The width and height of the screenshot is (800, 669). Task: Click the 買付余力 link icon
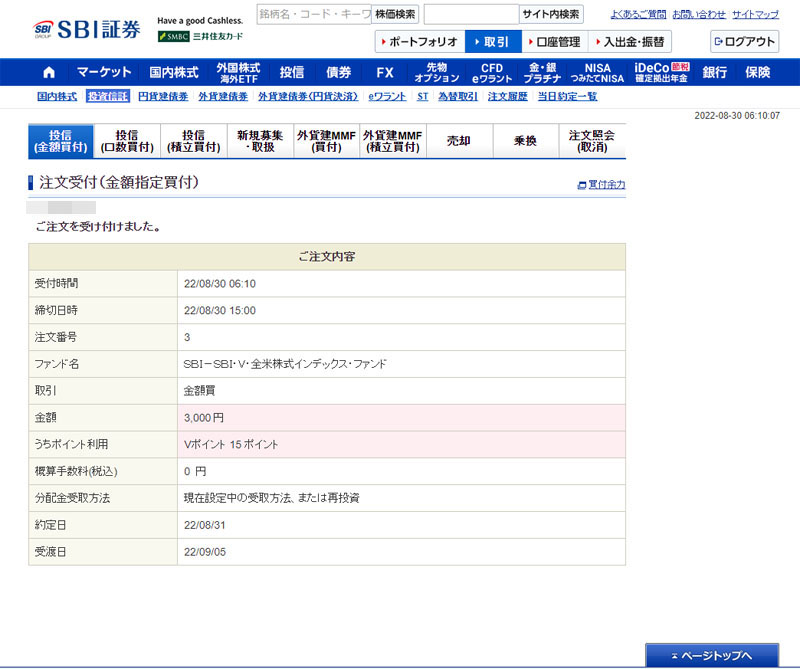pyautogui.click(x=582, y=185)
